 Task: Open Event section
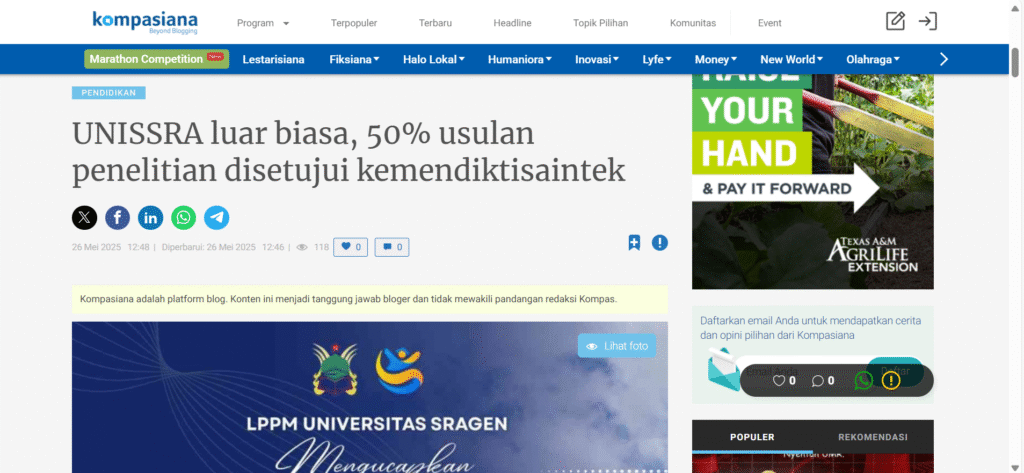click(769, 23)
